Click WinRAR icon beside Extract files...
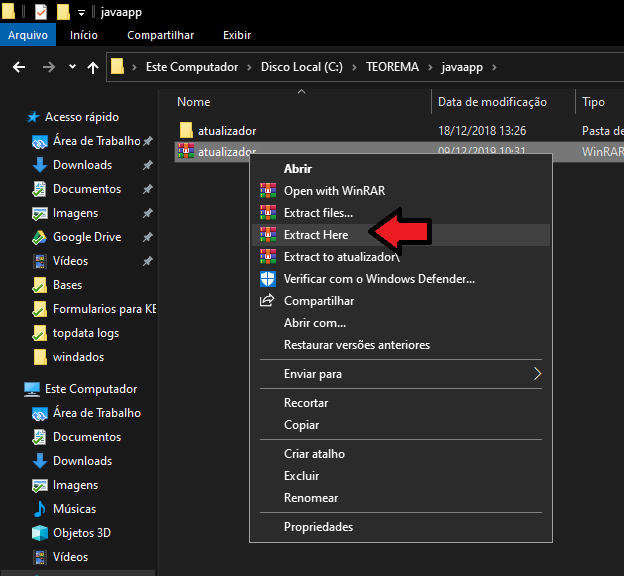Screen dimensions: 624x576 tap(268, 213)
